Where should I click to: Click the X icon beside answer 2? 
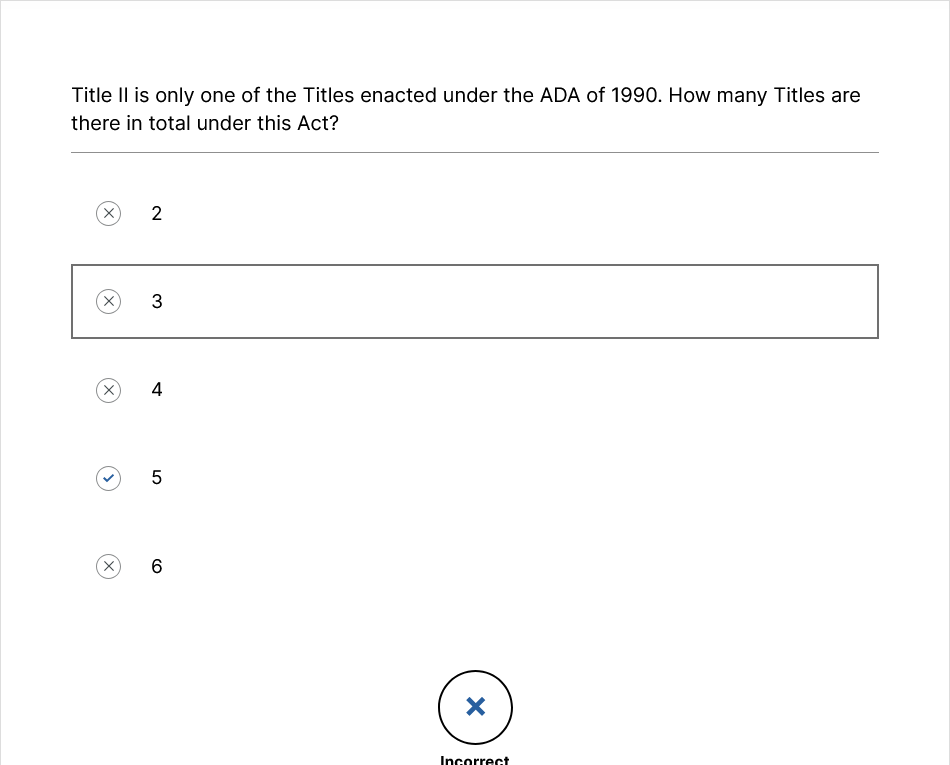[108, 214]
